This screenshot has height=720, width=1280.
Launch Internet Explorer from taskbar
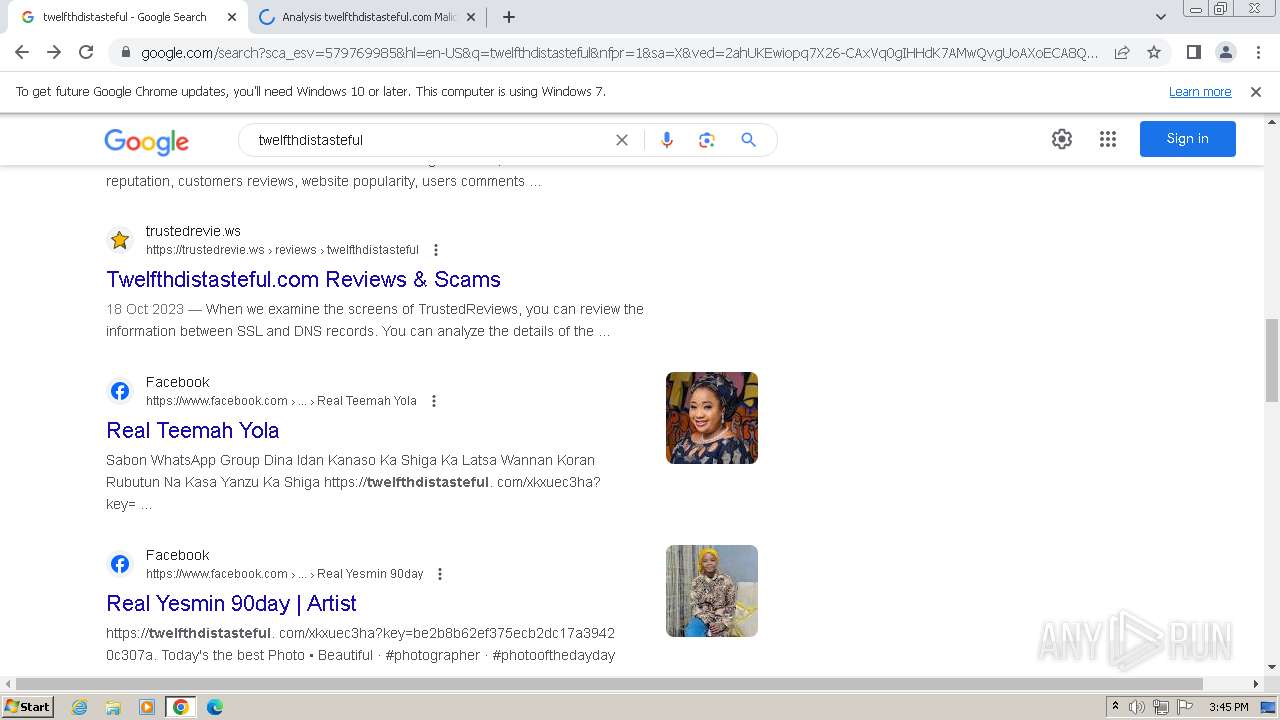click(80, 707)
